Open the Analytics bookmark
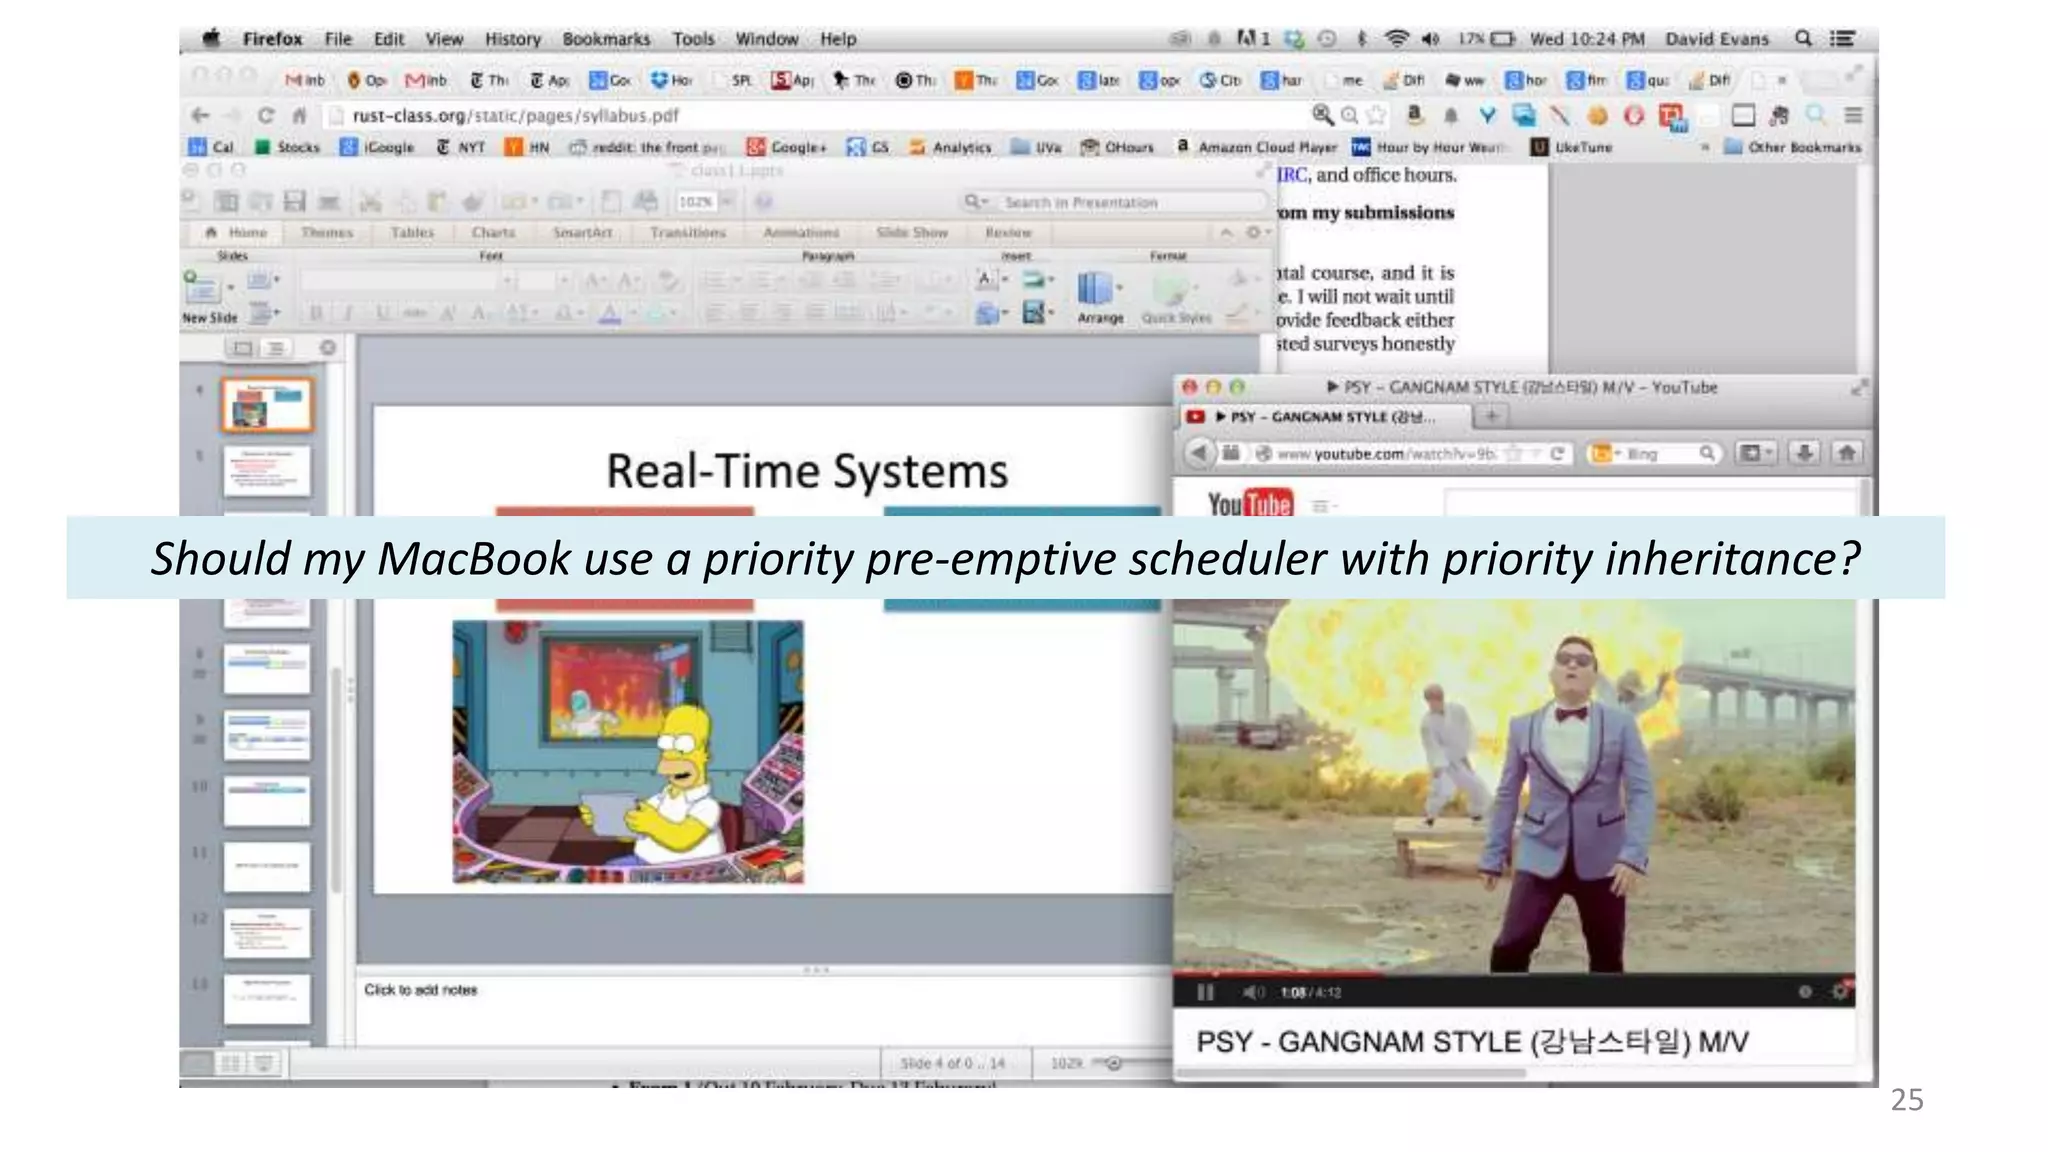2048x1152 pixels. [950, 147]
